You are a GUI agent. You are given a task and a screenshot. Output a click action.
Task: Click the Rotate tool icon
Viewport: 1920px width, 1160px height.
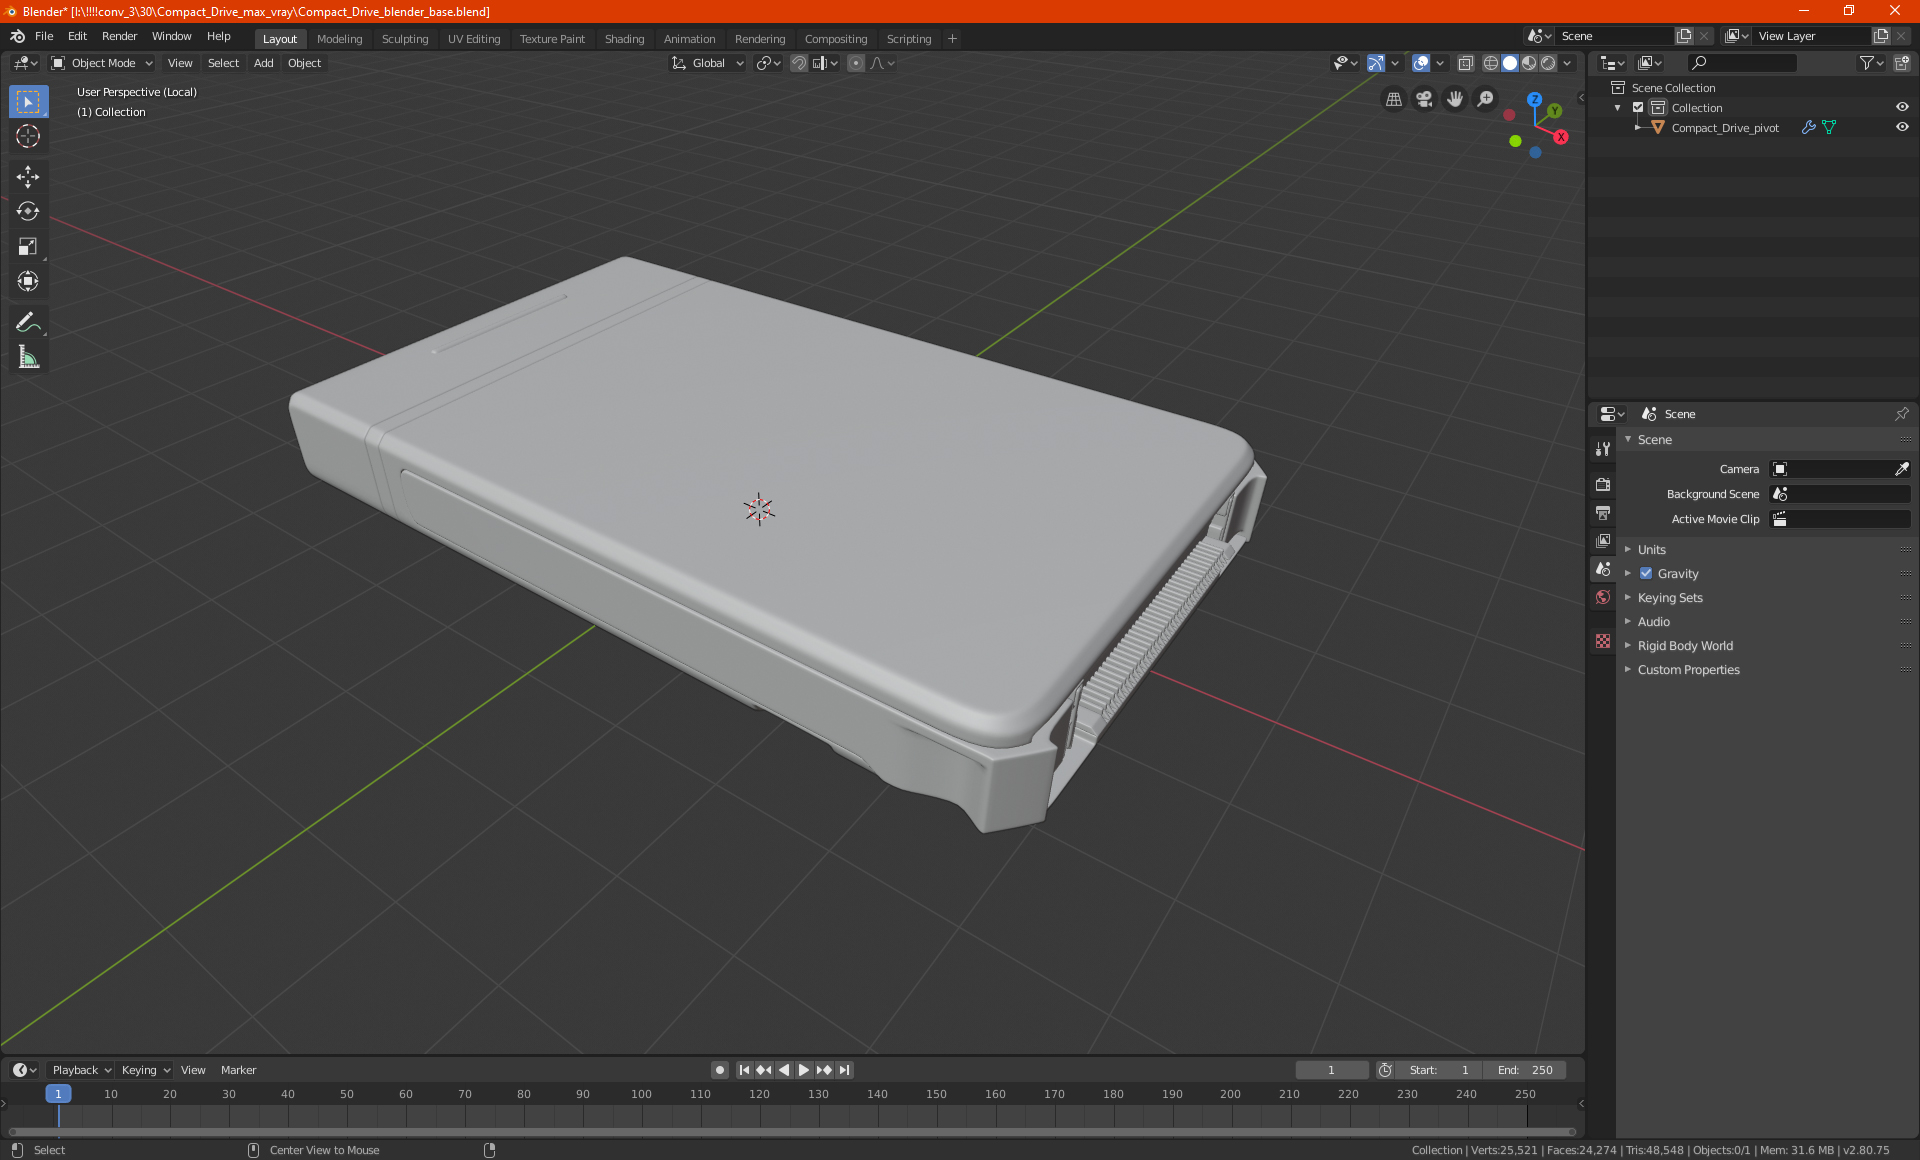tap(27, 210)
